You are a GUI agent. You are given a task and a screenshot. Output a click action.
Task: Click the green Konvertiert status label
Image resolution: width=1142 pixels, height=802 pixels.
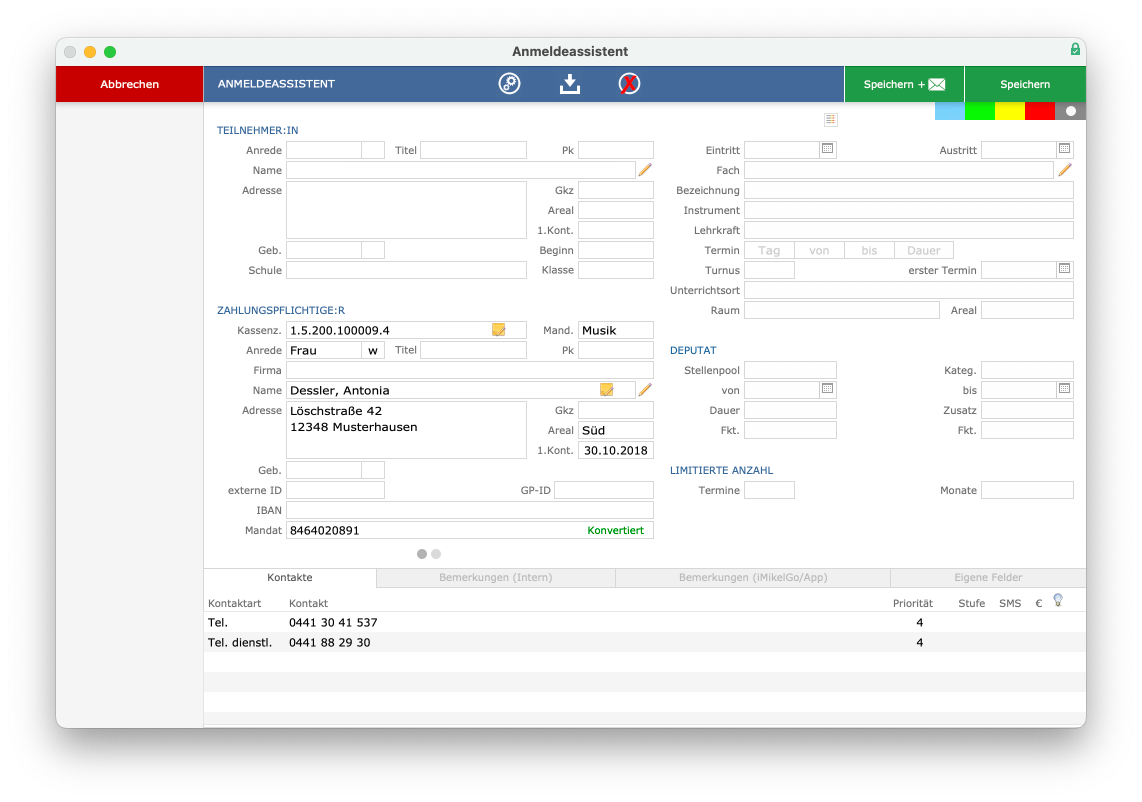(615, 530)
